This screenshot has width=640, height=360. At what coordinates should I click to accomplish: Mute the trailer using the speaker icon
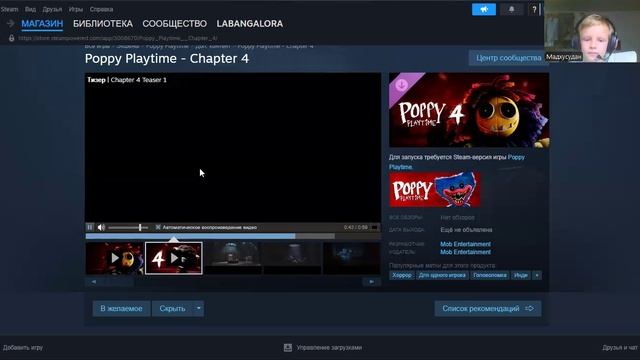[x=101, y=227]
